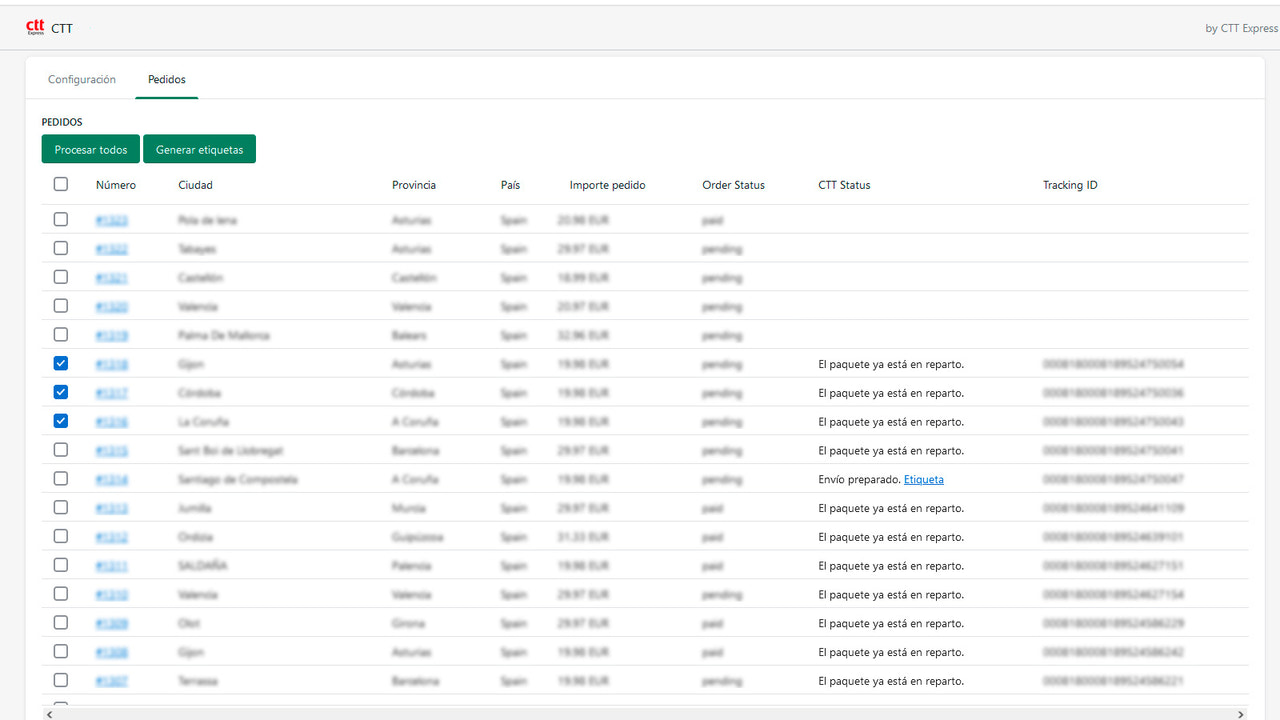Click the left scroll arrow at the bottom
Image resolution: width=1280 pixels, height=720 pixels.
pos(49,714)
